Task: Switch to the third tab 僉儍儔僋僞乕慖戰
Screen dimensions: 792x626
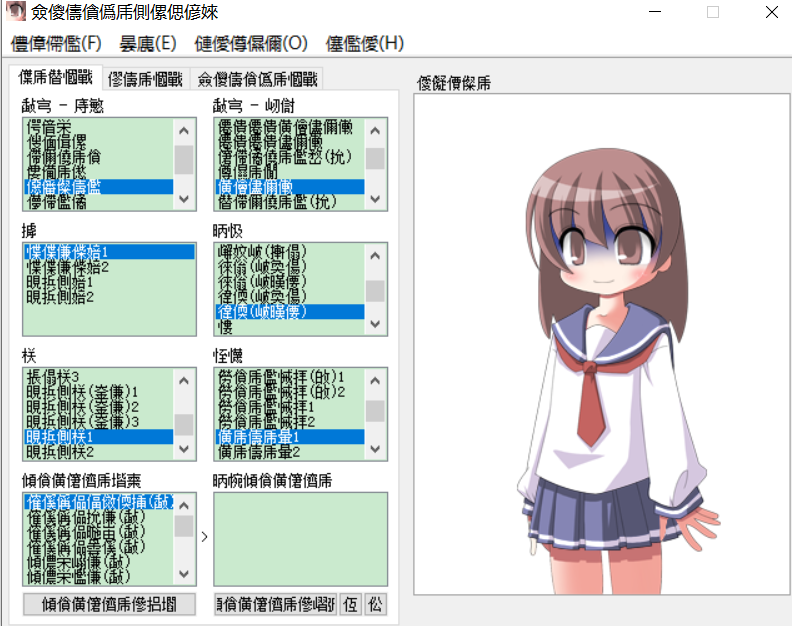Action: (x=257, y=79)
